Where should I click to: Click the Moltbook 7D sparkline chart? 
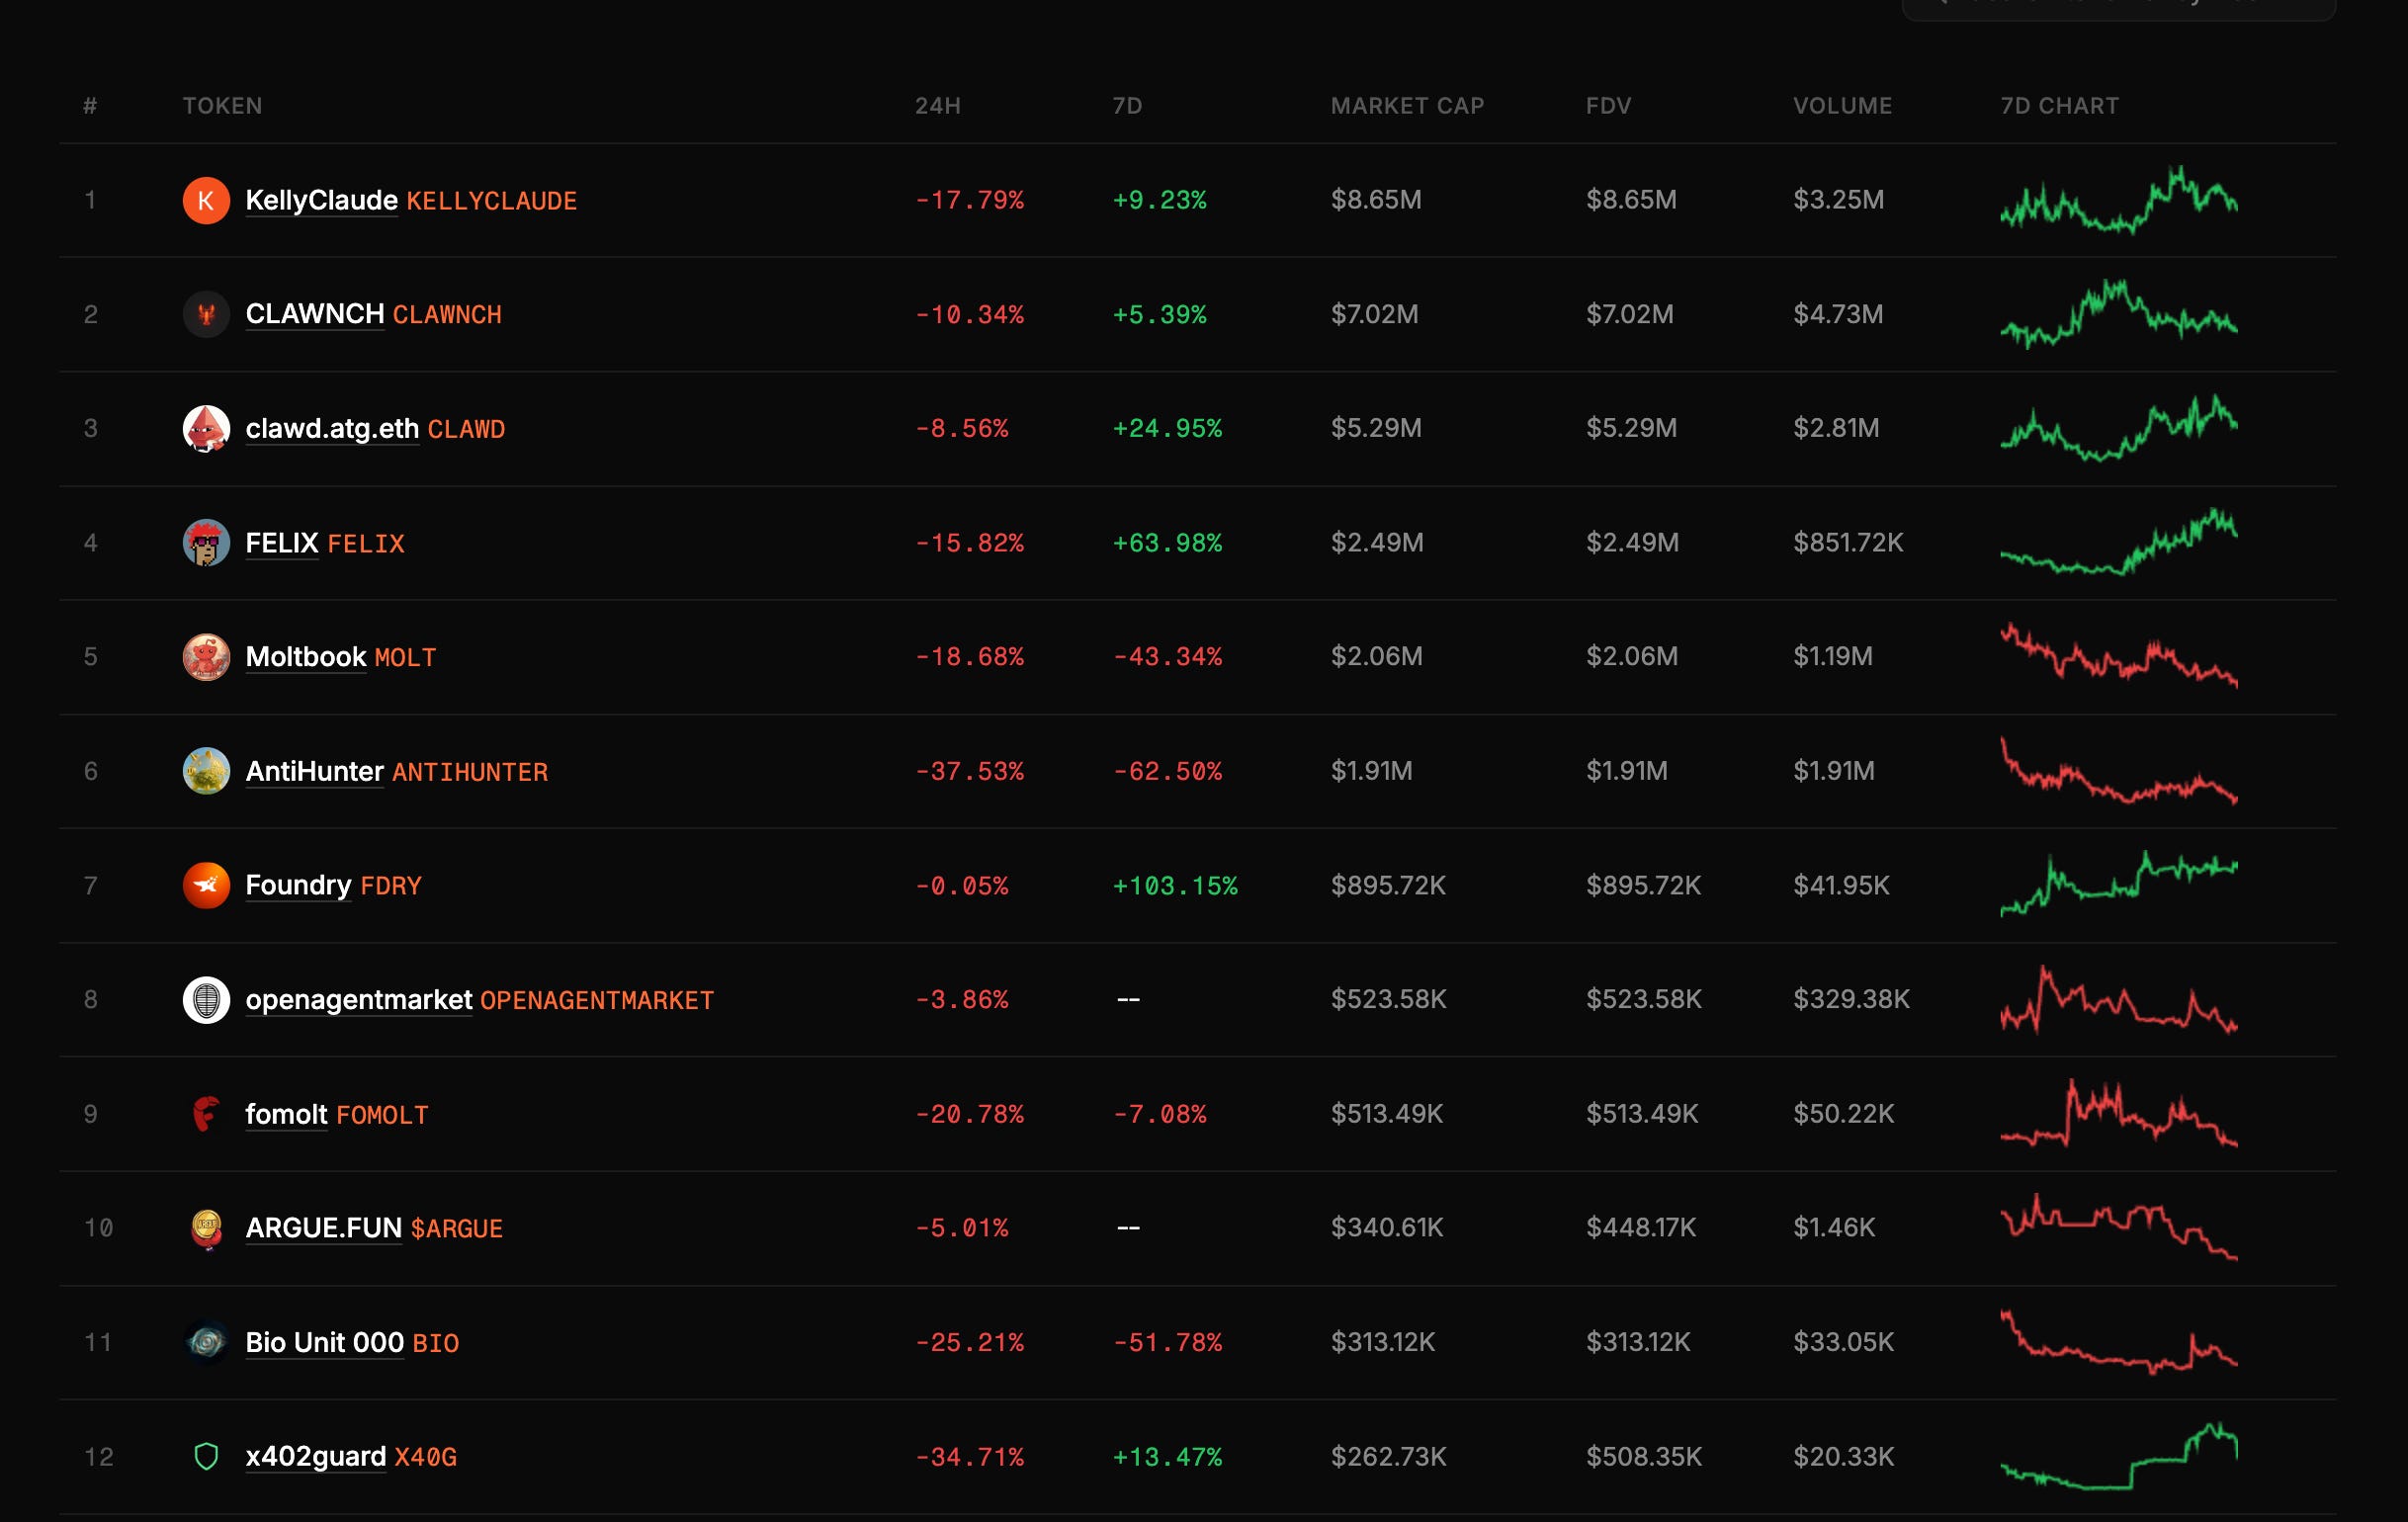pos(2118,657)
